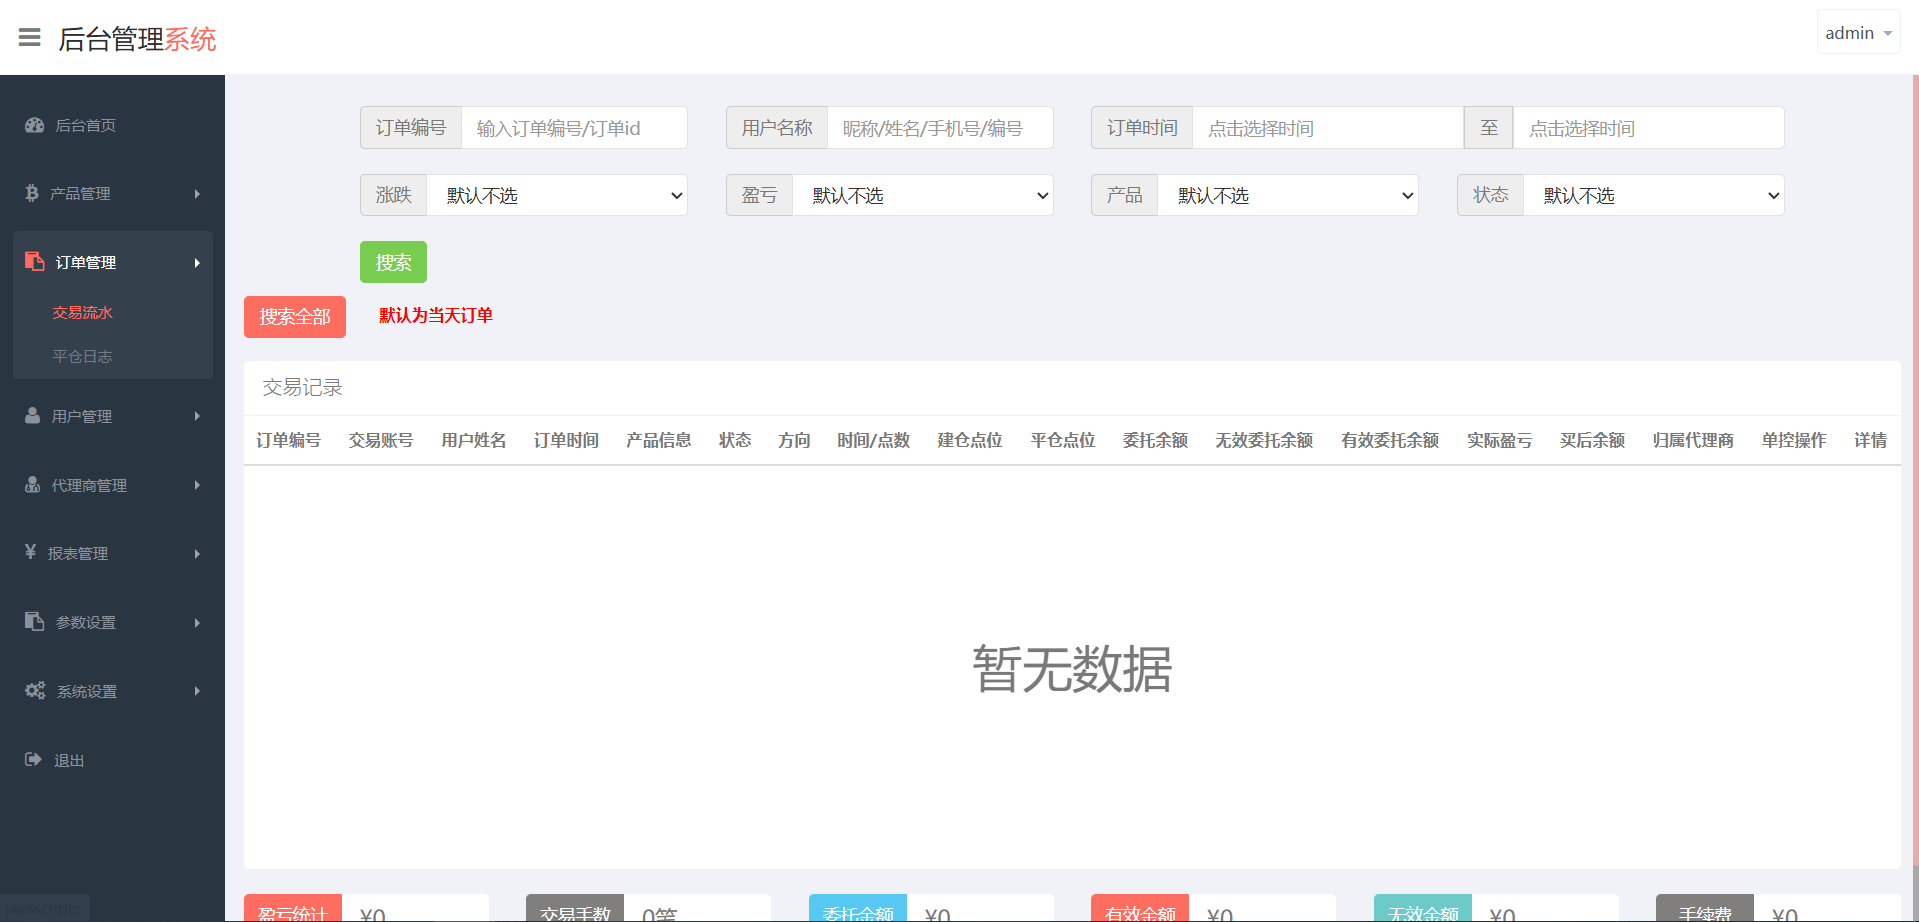Viewport: 1919px width, 922px height.
Task: Open the 状态 filter dropdown
Action: pos(1653,196)
